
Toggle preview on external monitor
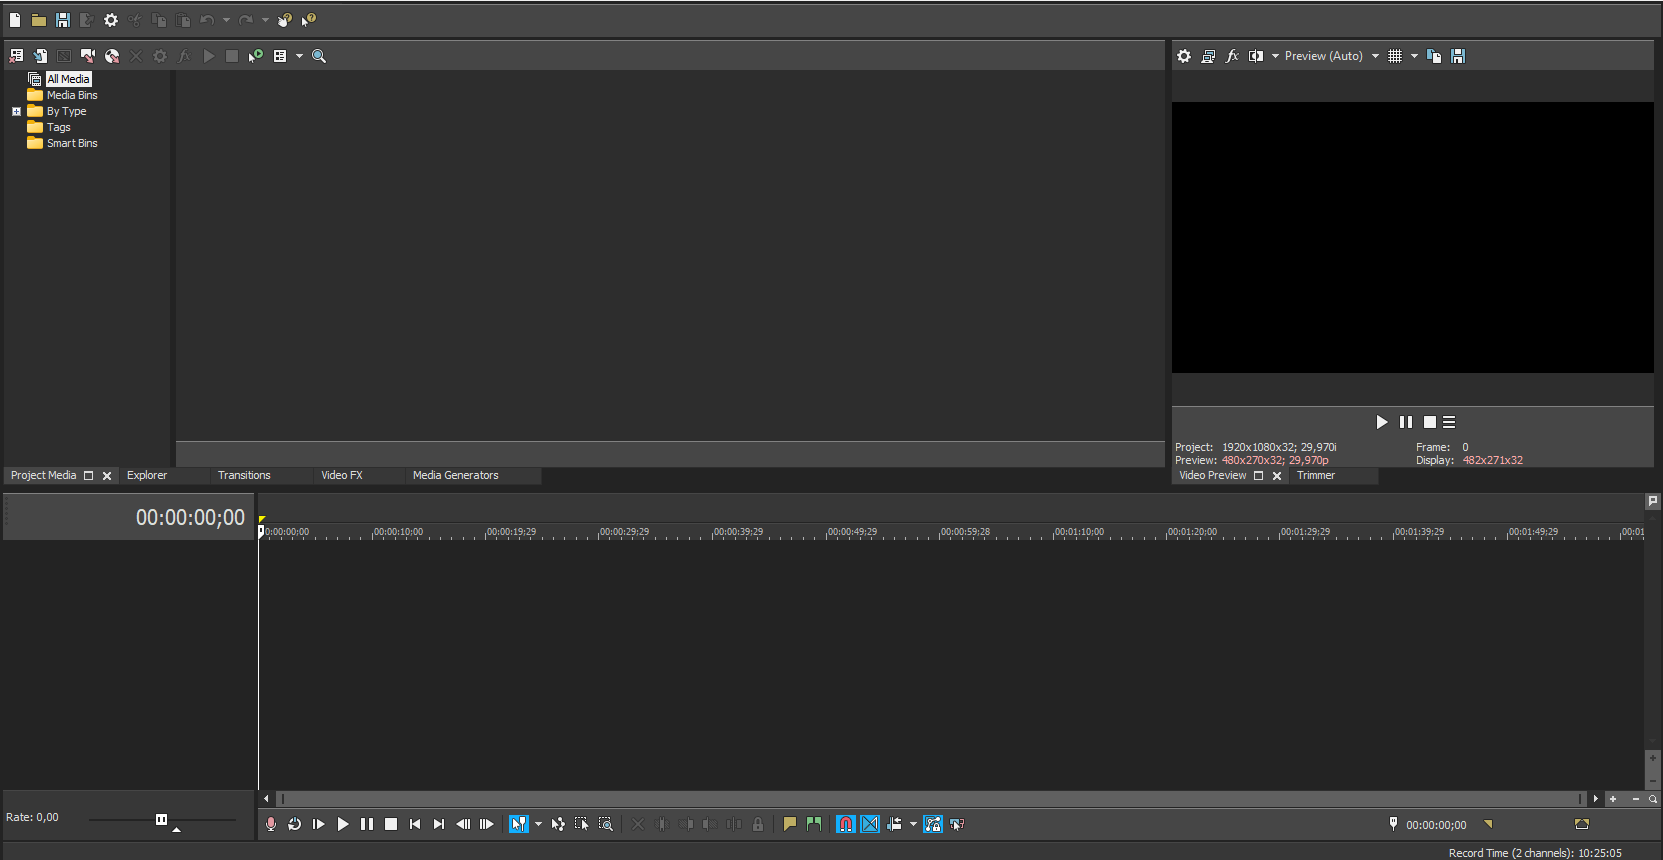click(1208, 56)
